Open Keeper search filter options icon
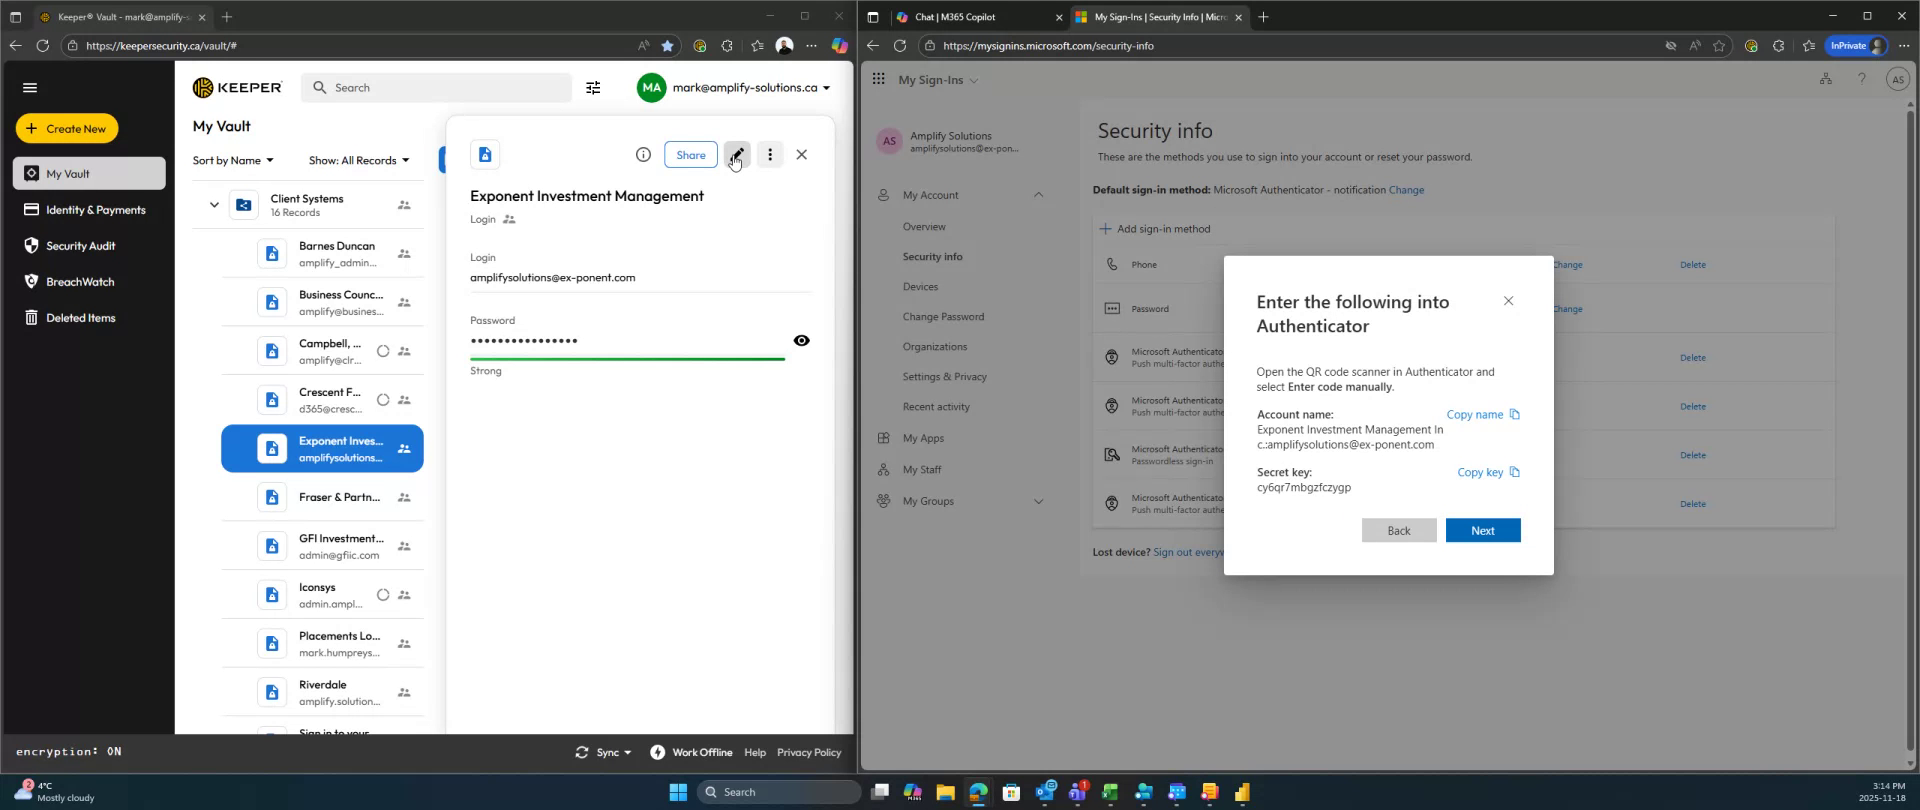This screenshot has height=810, width=1920. pyautogui.click(x=593, y=88)
